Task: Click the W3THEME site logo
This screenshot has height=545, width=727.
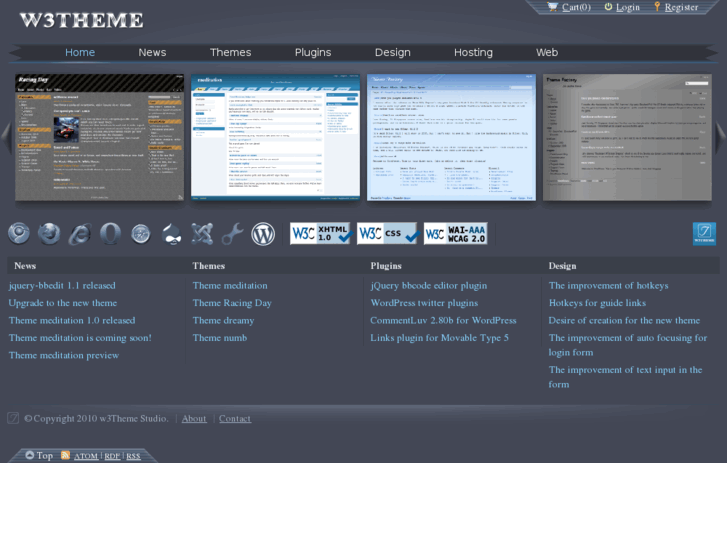Action: pos(82,20)
